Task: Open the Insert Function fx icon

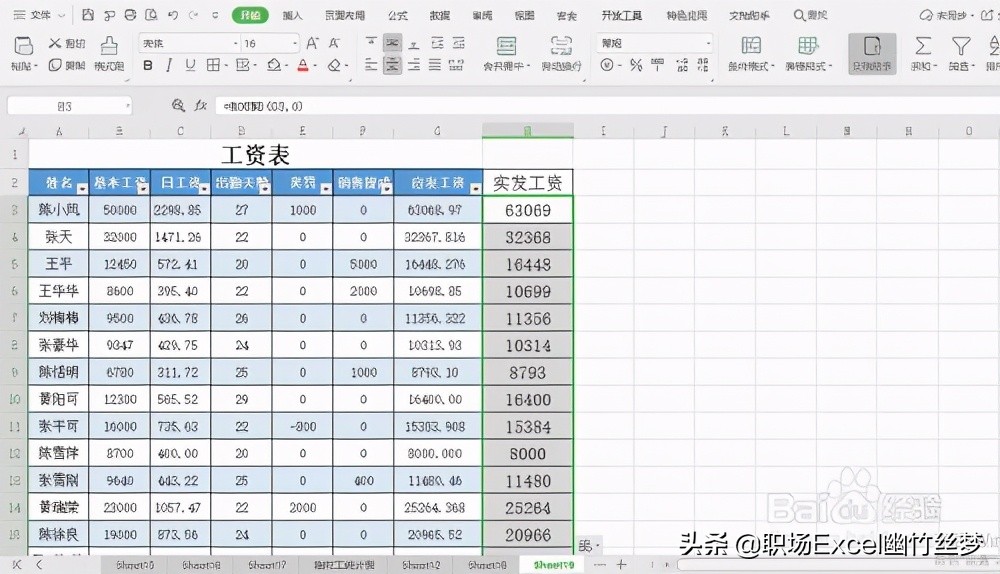Action: [201, 106]
